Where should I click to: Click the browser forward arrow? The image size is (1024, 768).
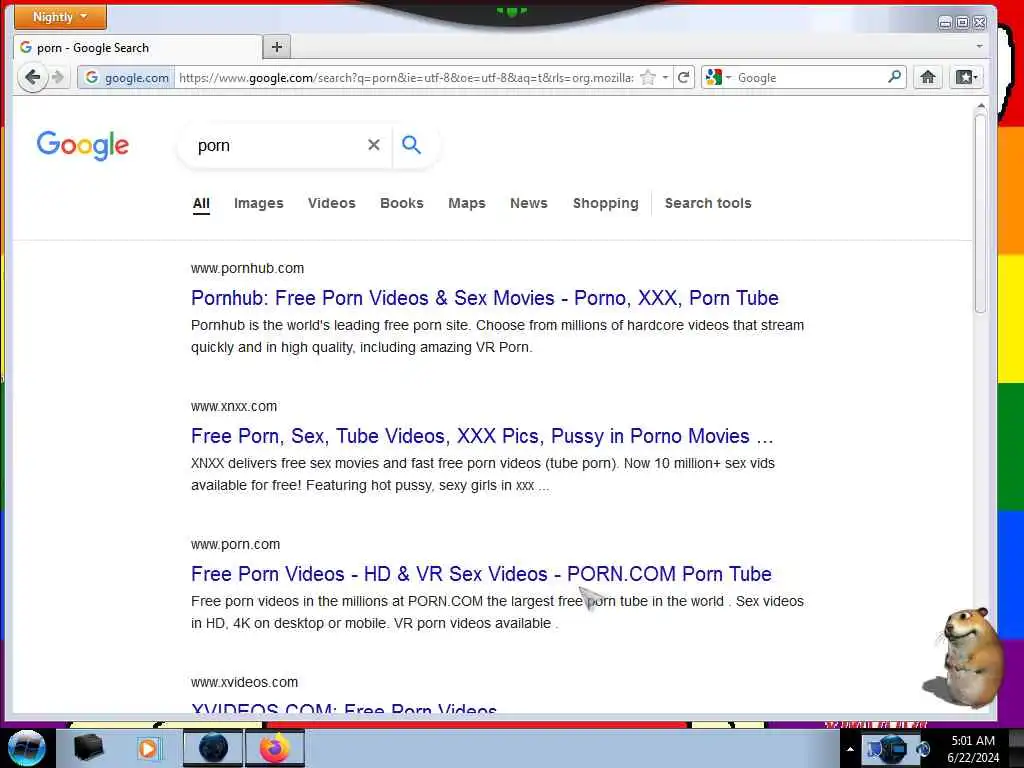pos(58,78)
